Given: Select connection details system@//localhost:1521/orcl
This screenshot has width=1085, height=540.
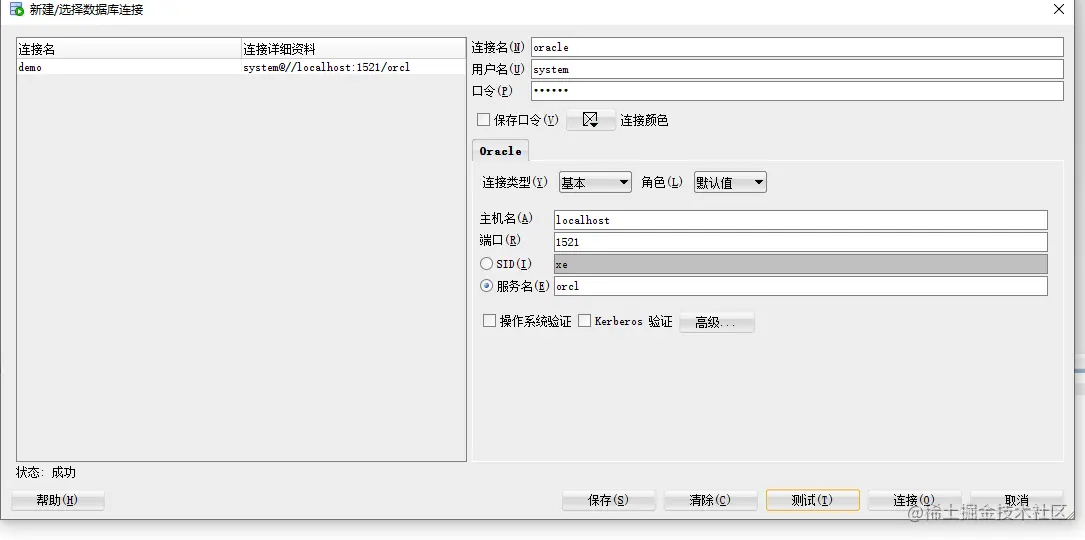Looking at the screenshot, I should [327, 67].
